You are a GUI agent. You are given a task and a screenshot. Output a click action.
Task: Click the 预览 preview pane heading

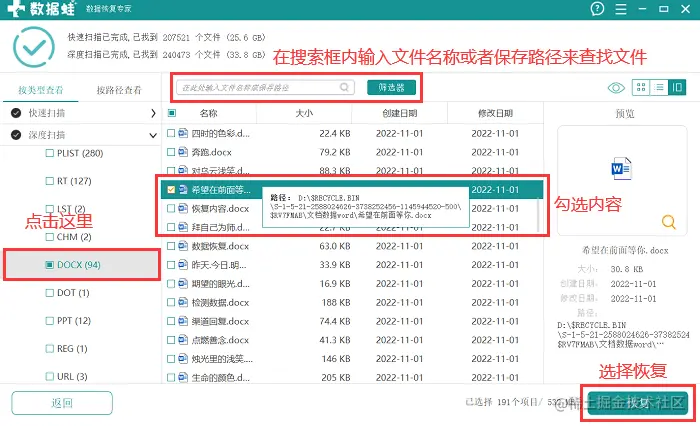(625, 114)
